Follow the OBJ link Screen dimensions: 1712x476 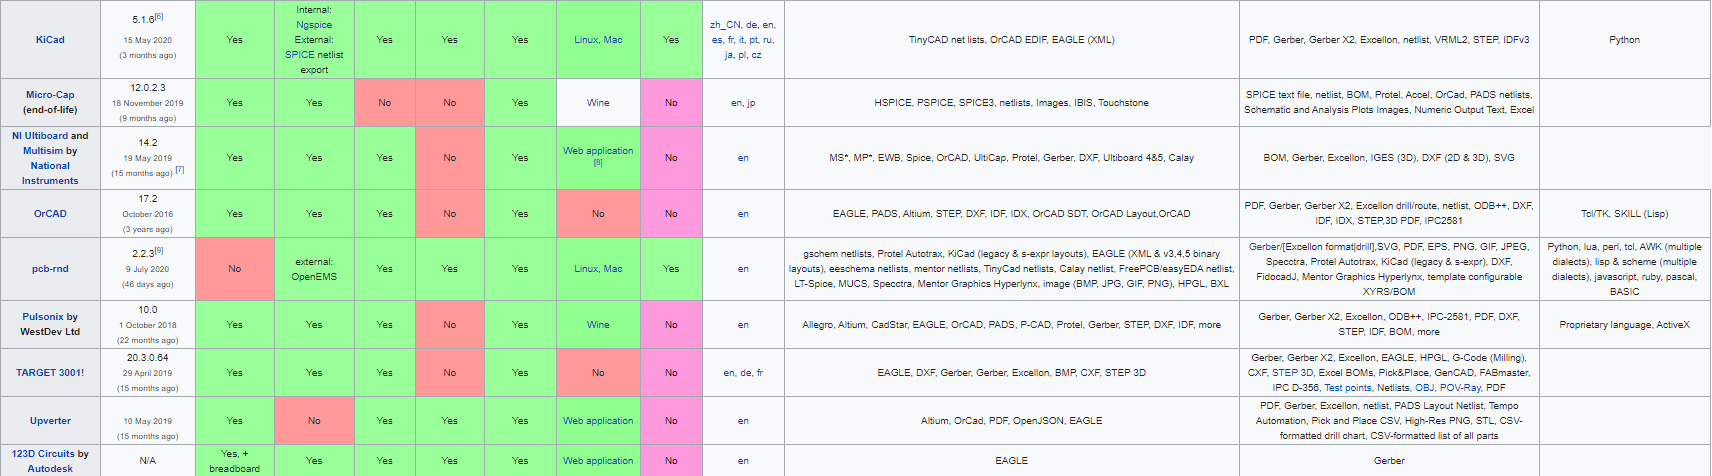coord(1425,388)
